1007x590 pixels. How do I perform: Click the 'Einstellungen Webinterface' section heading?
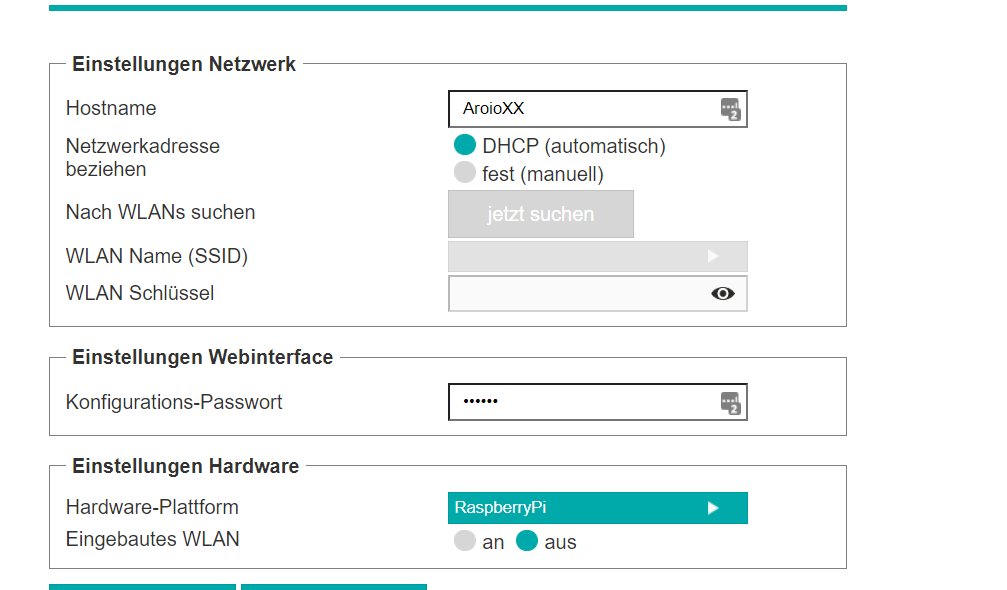click(202, 357)
